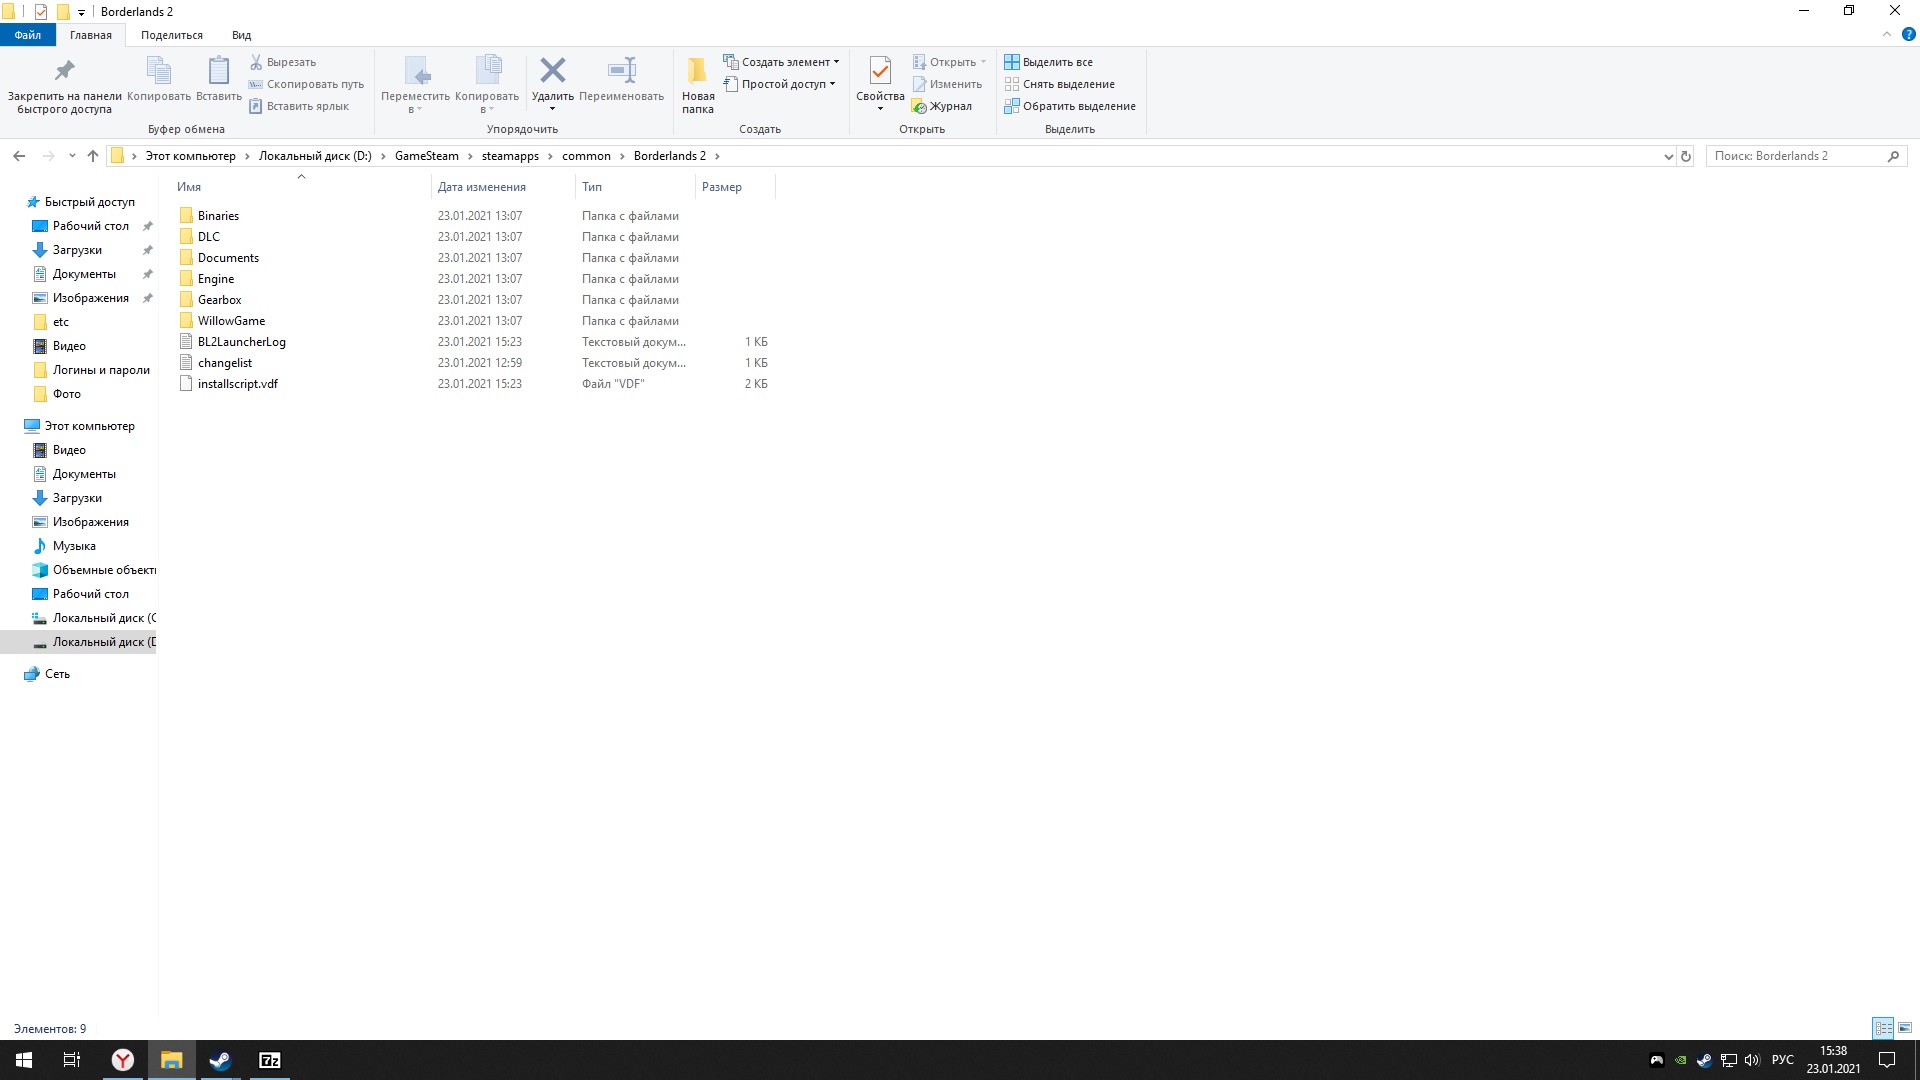The image size is (1920, 1080).
Task: Click Select all (Выделить все)
Action: tap(1048, 62)
